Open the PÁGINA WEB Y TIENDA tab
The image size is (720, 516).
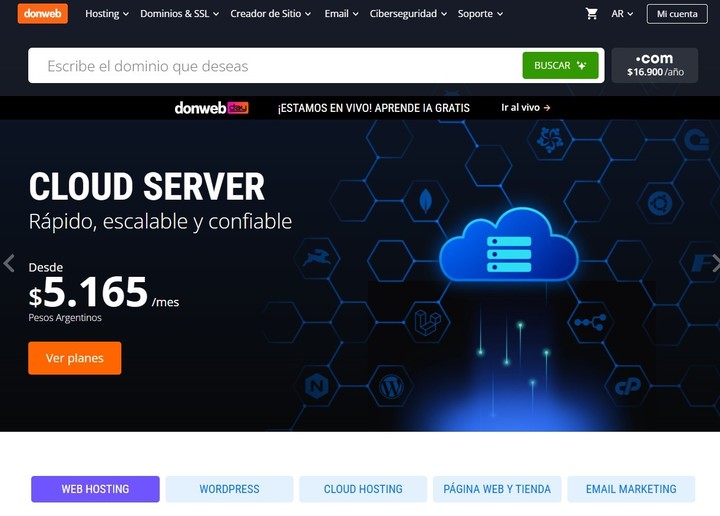tap(497, 489)
